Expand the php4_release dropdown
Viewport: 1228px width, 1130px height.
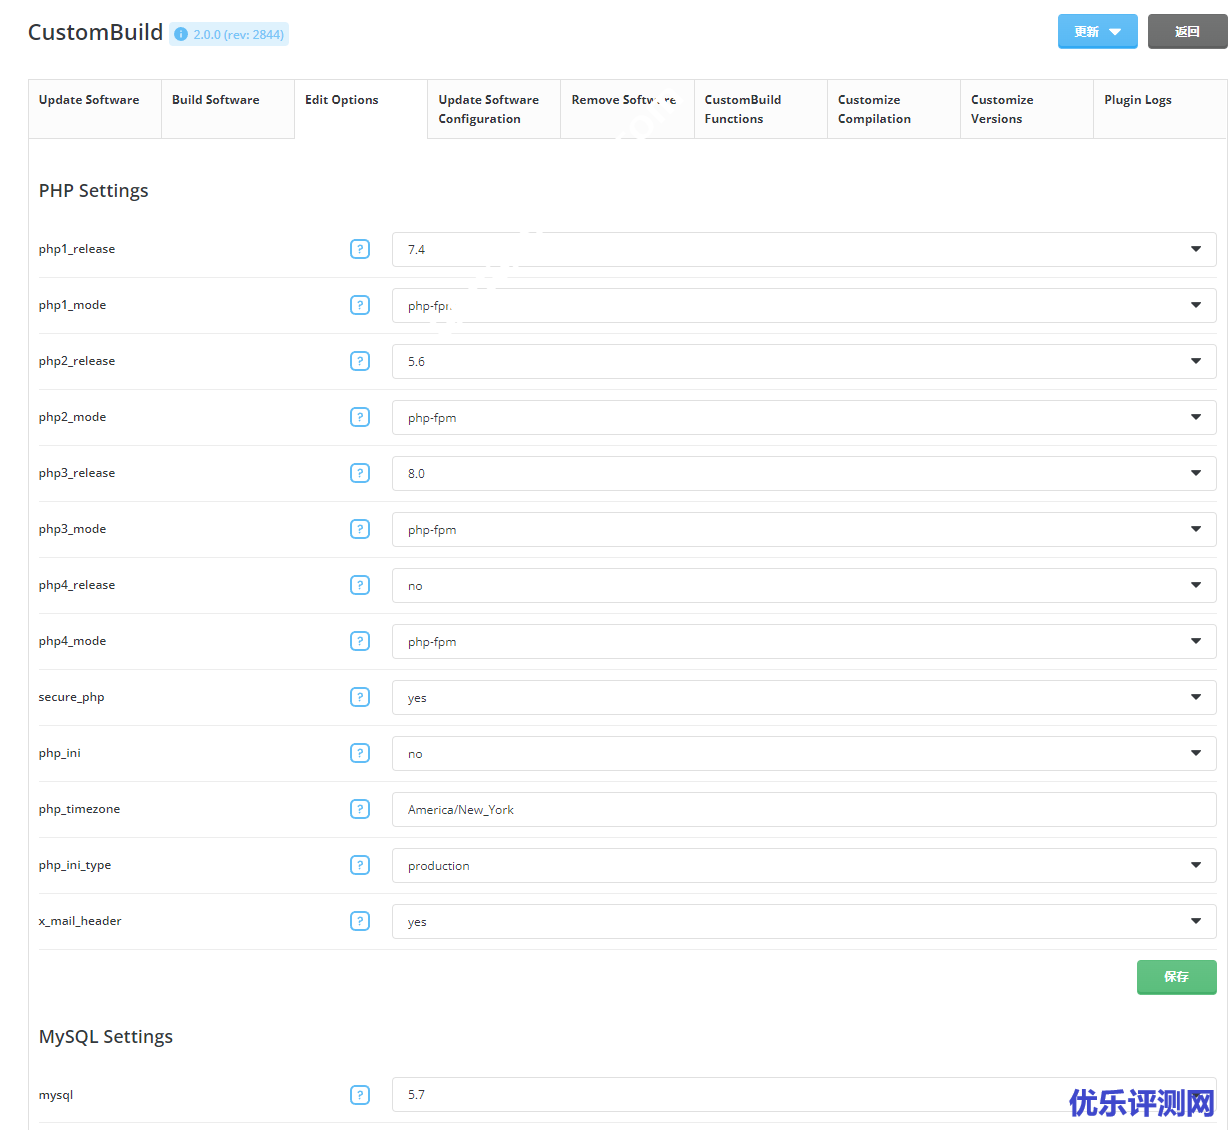803,585
